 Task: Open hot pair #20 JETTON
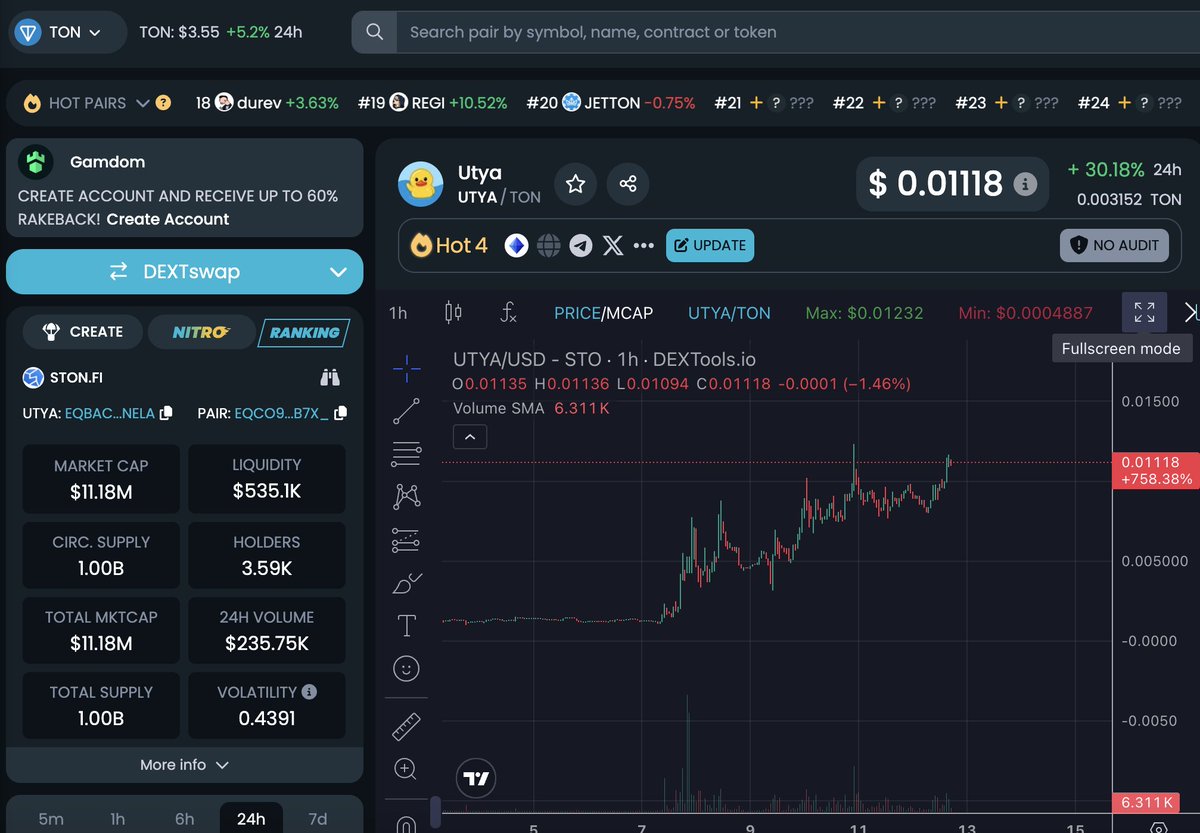(x=611, y=103)
